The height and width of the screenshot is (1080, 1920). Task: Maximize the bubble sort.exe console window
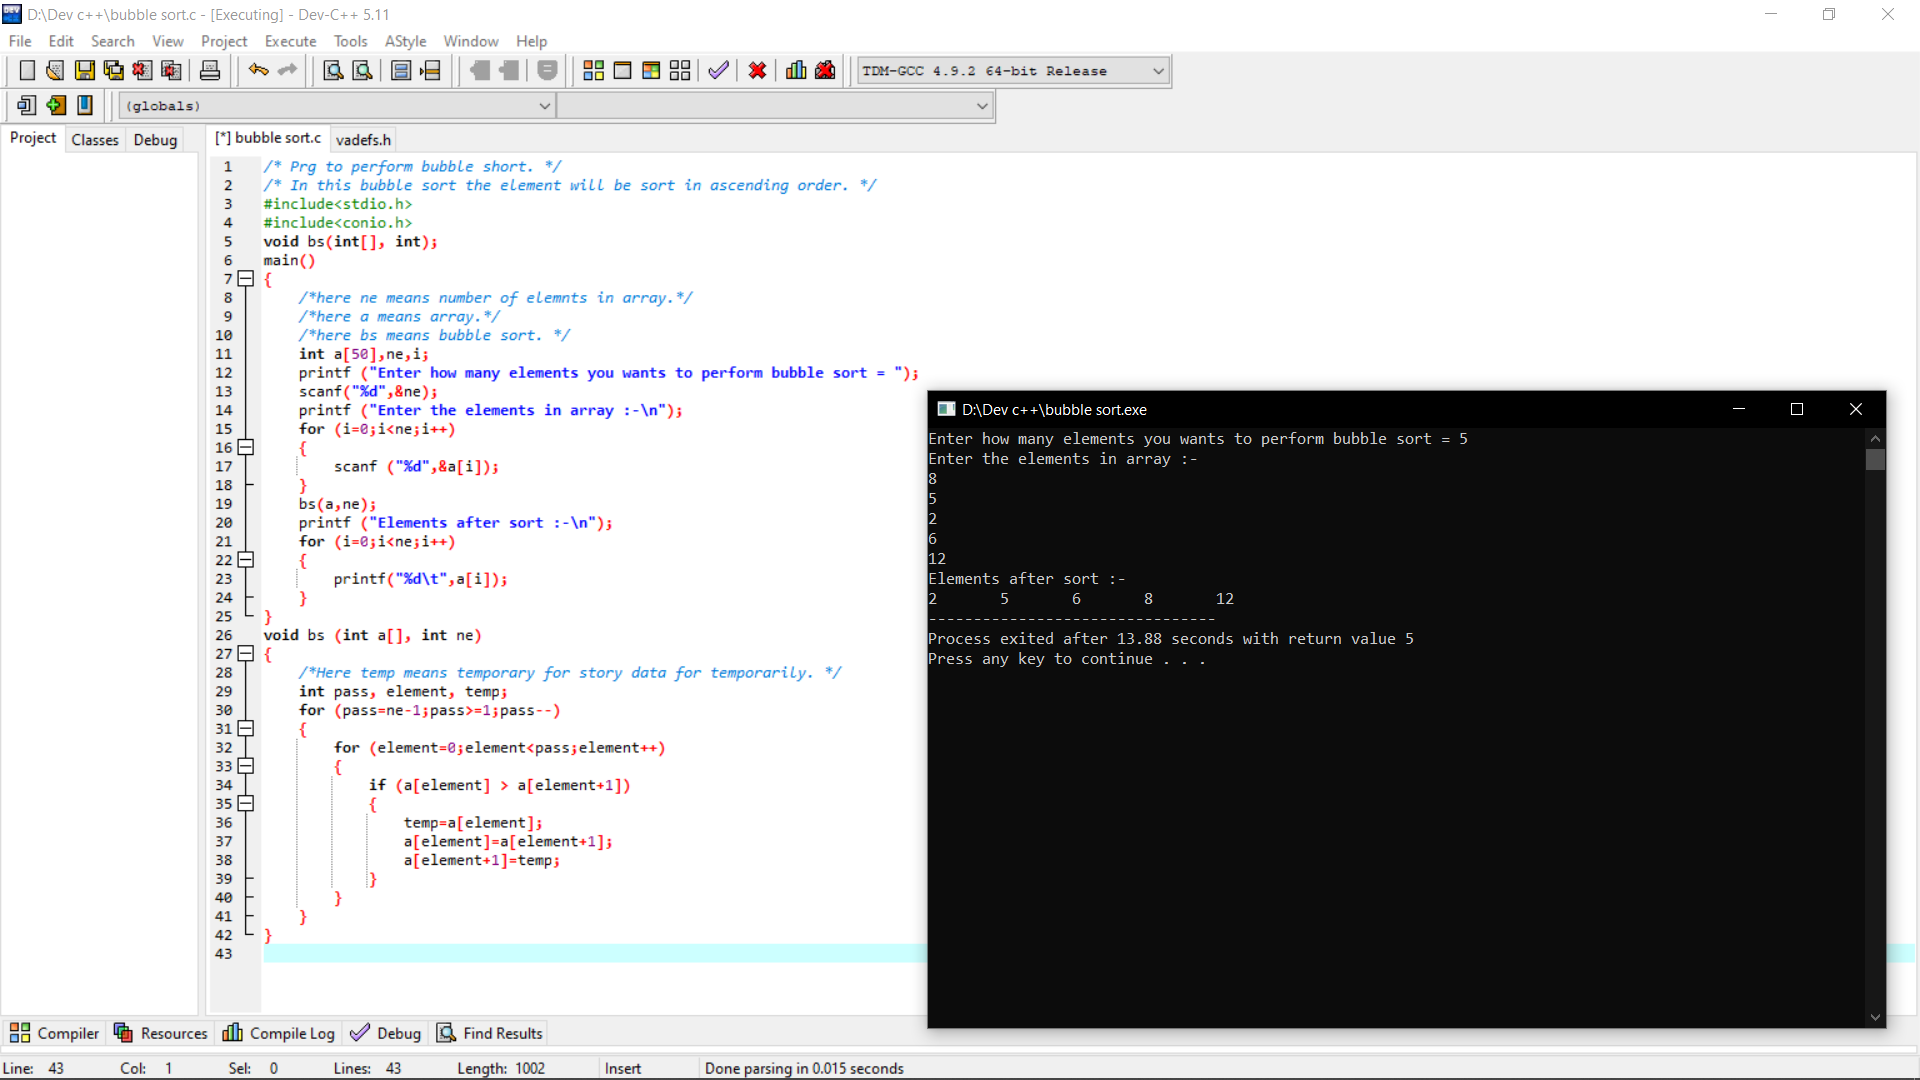pos(1797,409)
